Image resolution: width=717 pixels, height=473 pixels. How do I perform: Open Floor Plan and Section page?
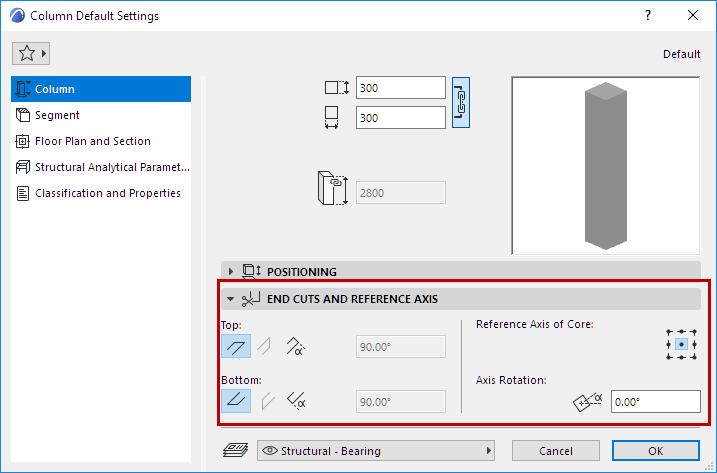[92, 141]
